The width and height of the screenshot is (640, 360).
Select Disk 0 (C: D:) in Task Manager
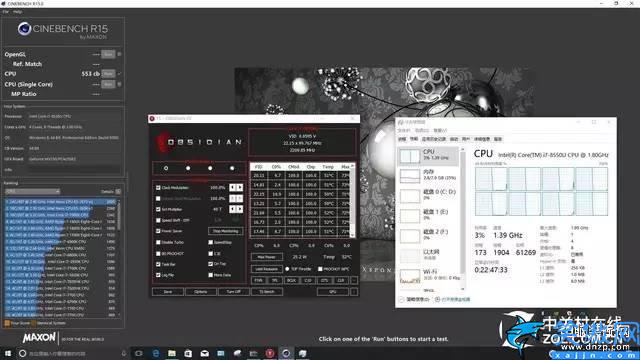pos(429,196)
